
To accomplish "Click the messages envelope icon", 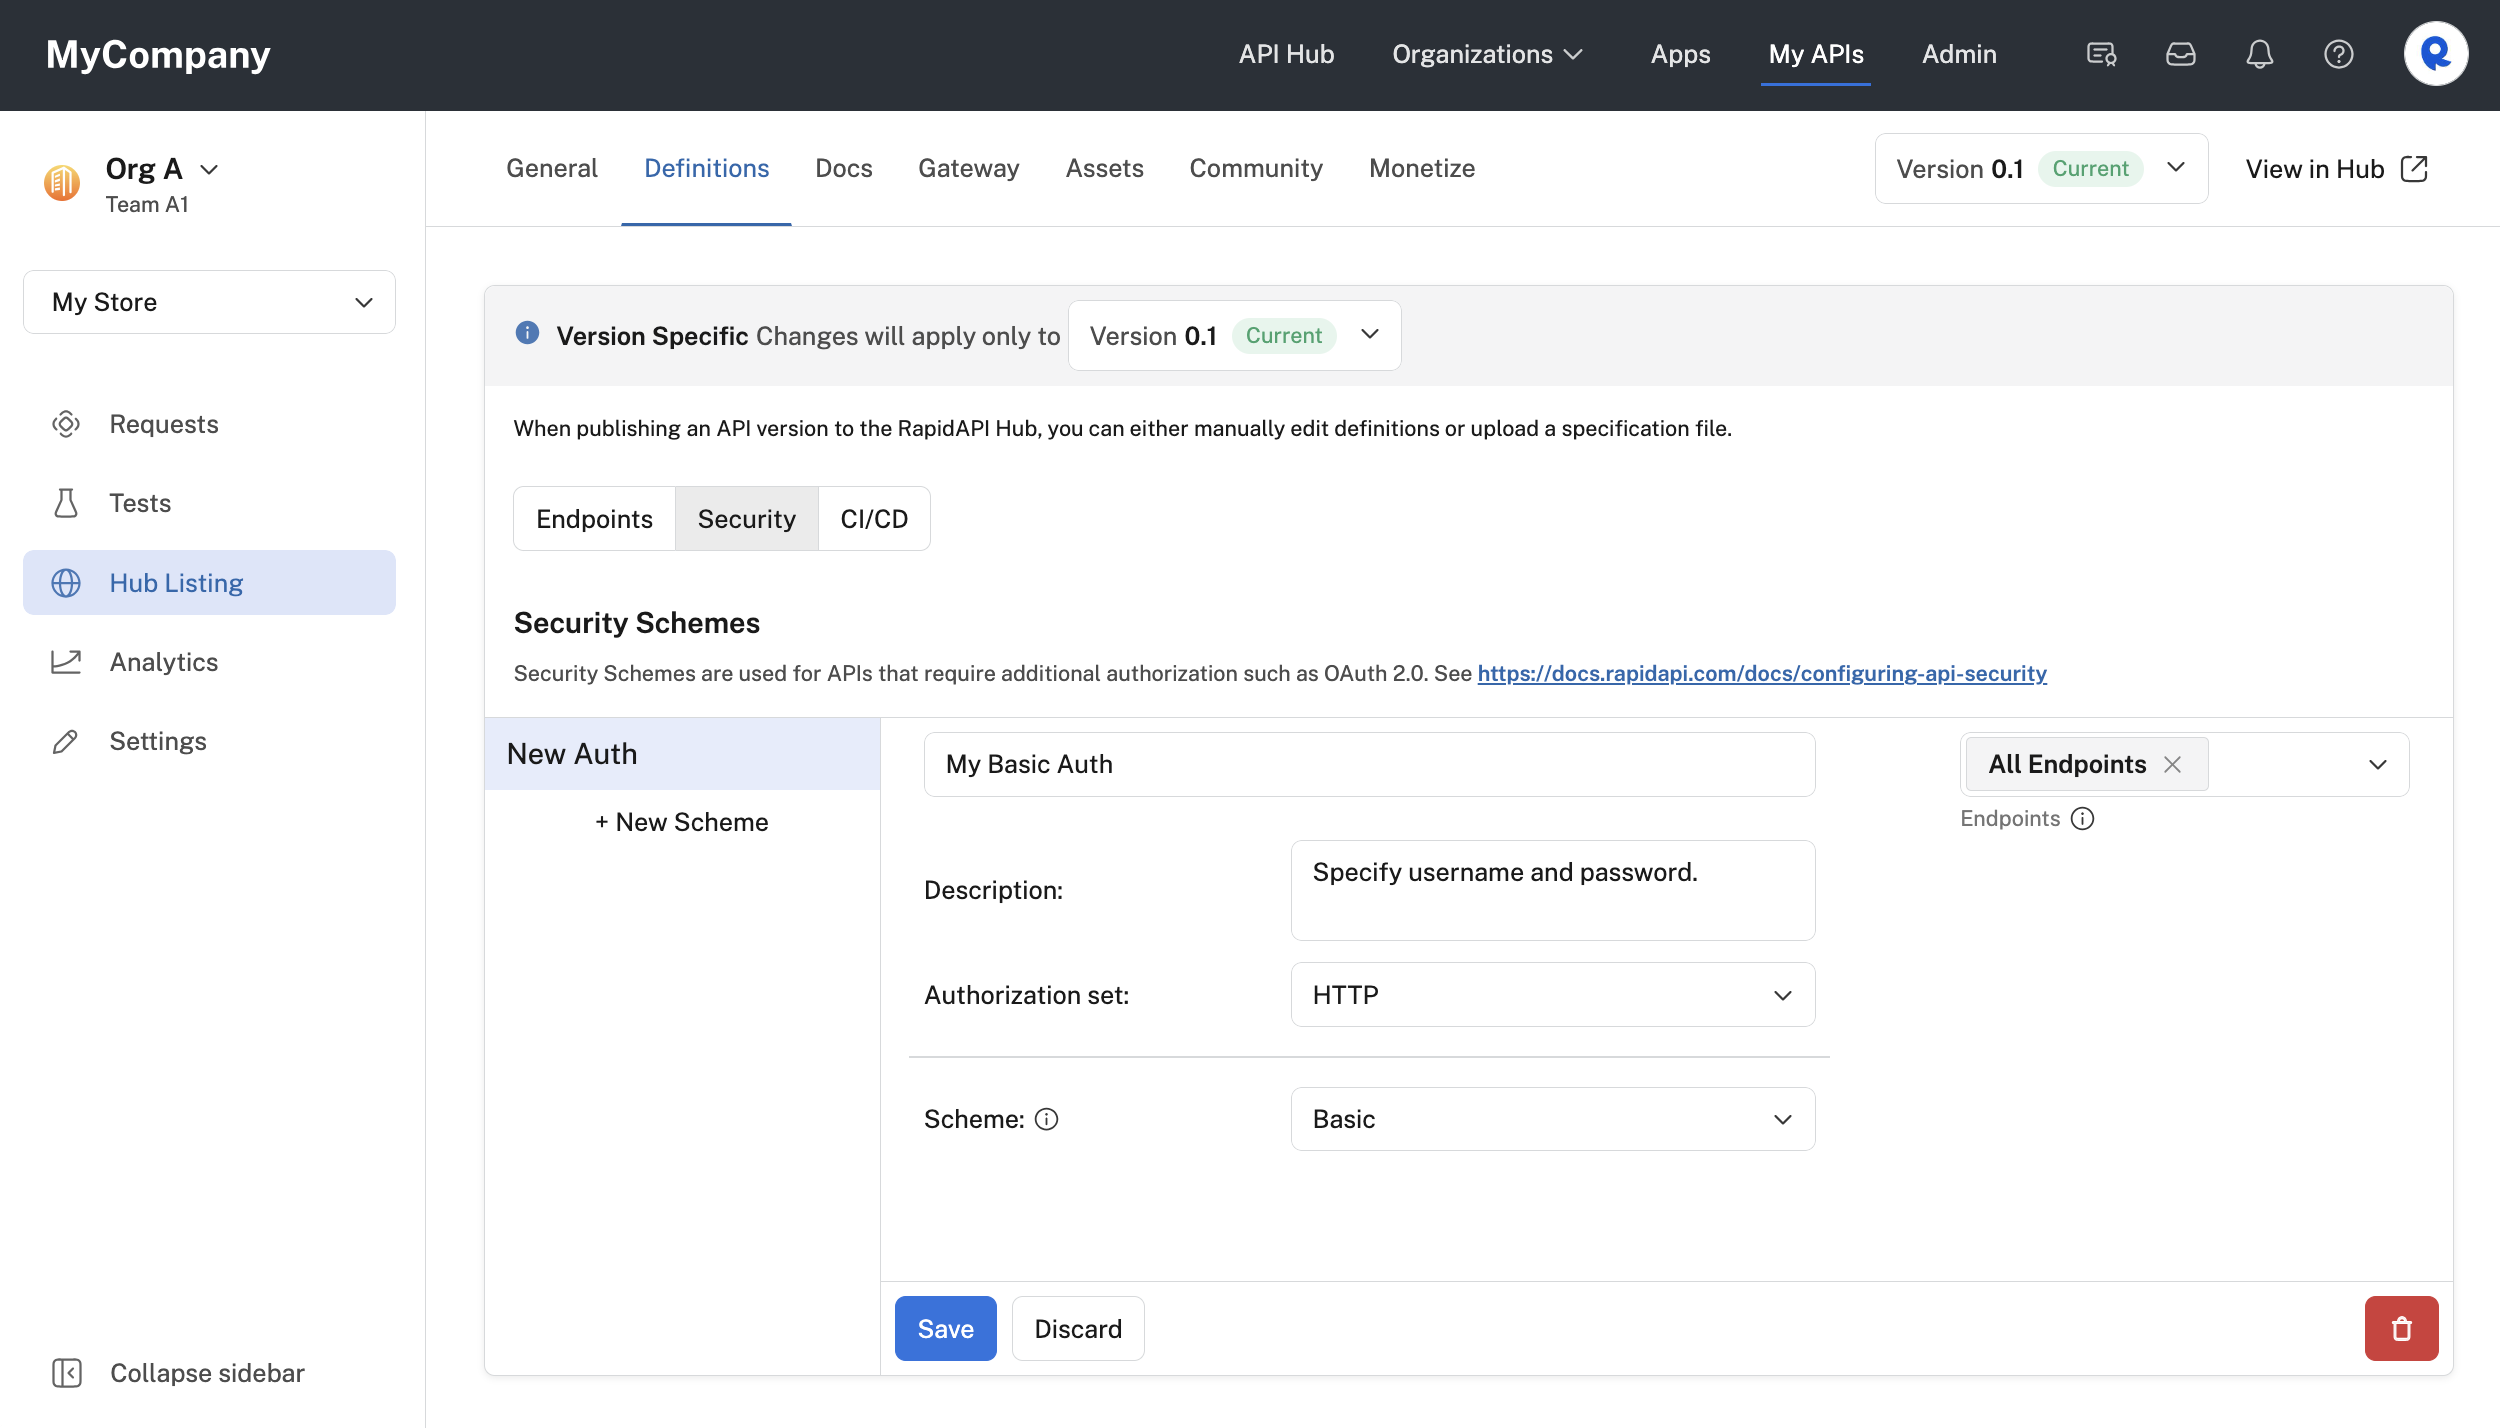I will click(x=2179, y=55).
